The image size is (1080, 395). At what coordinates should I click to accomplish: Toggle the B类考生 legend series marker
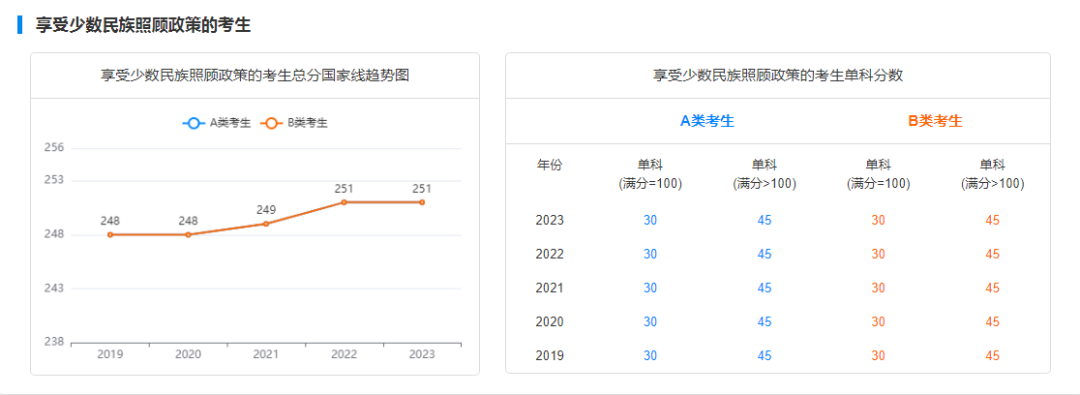tap(271, 123)
